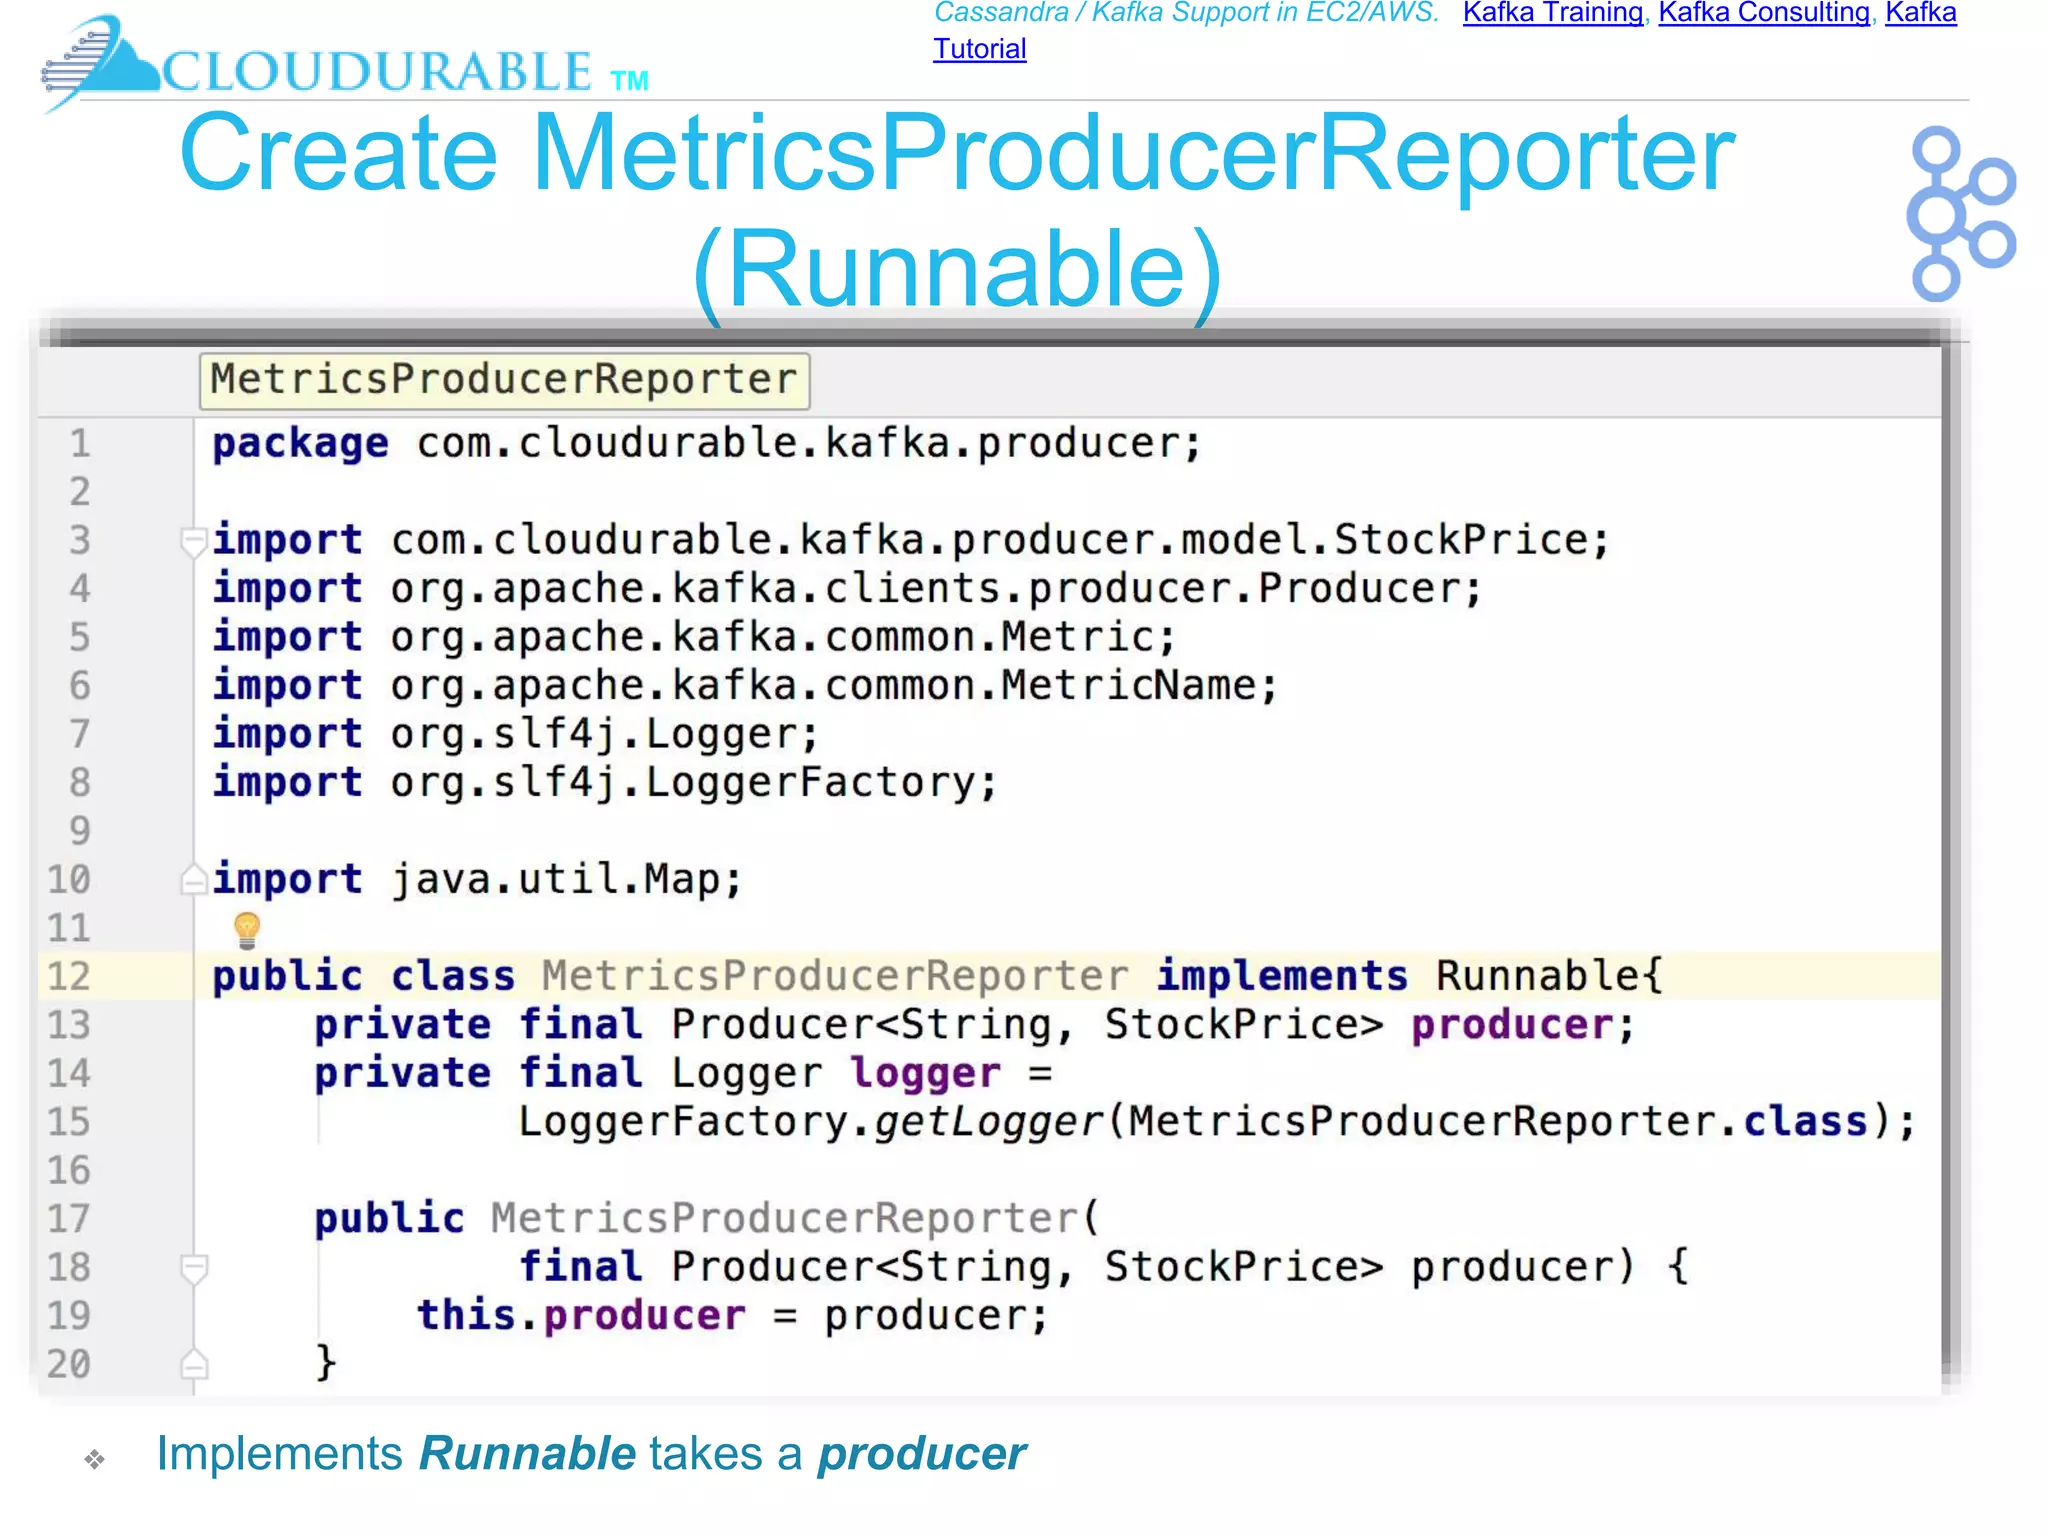Click 'Runnable{' in the class declaration

pos(1549,976)
